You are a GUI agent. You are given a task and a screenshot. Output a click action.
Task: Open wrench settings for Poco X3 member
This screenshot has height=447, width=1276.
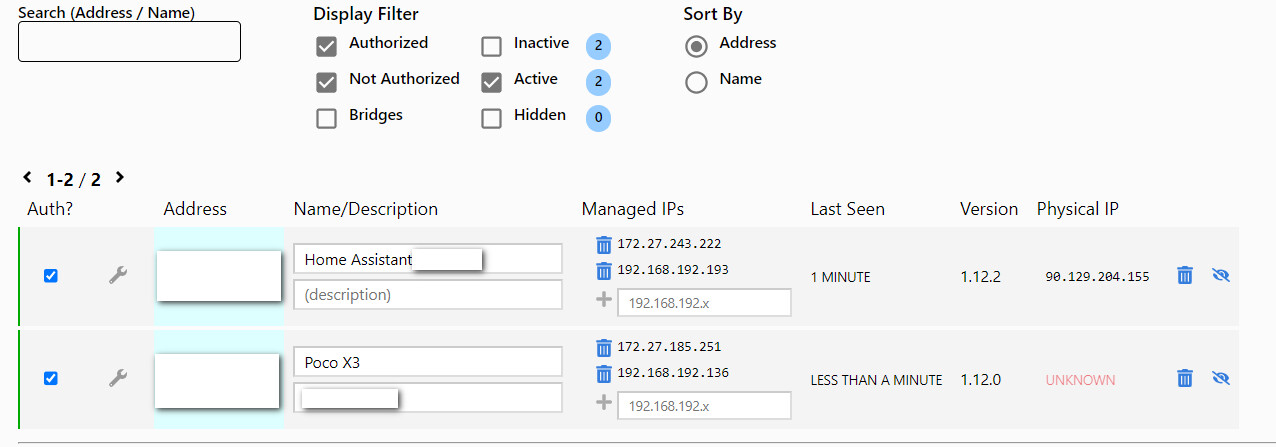tap(118, 378)
